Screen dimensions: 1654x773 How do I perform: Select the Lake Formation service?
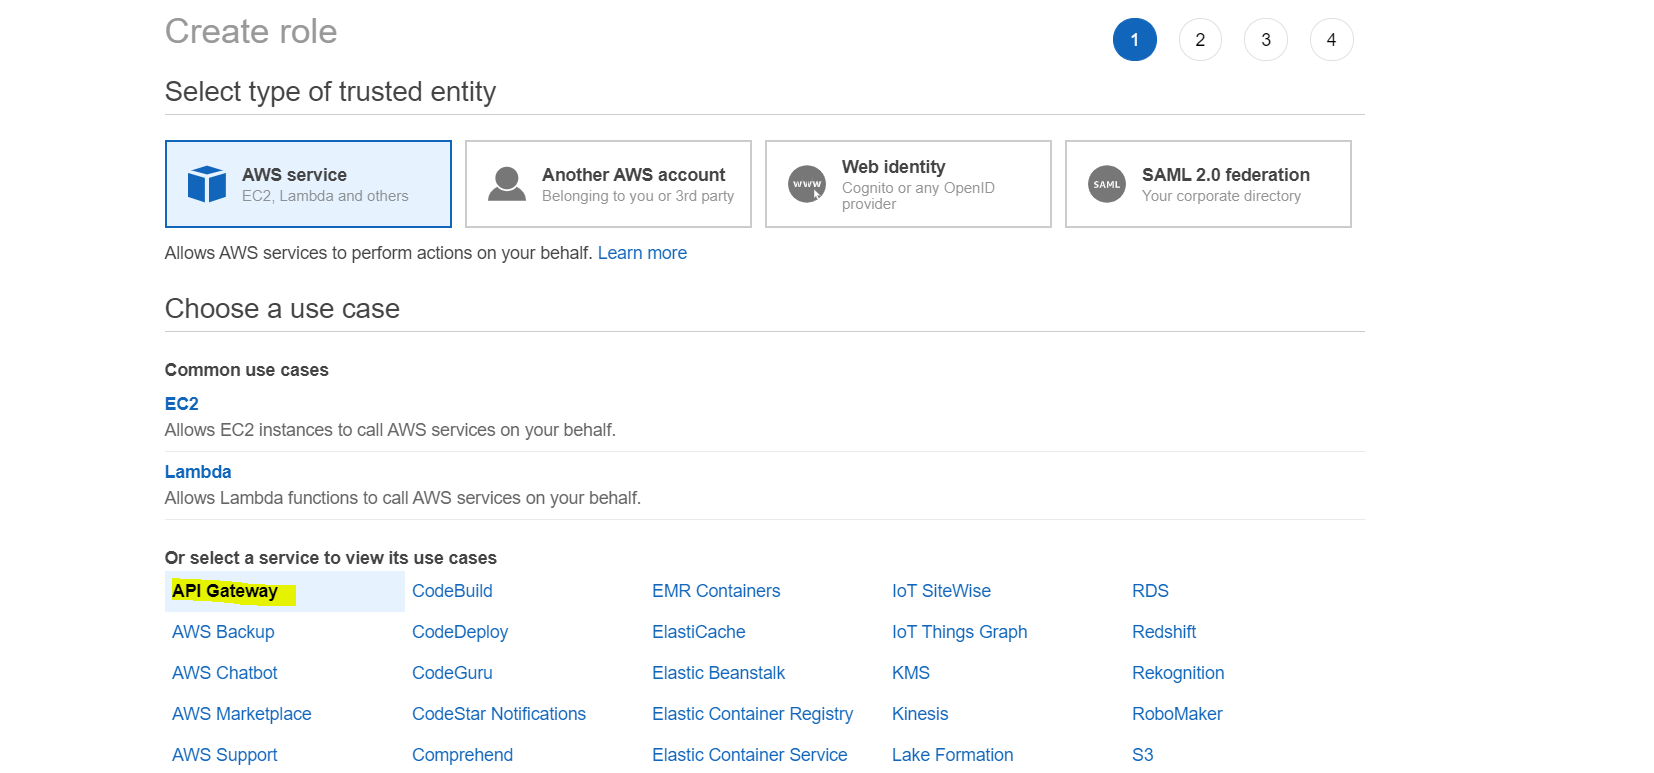point(953,755)
